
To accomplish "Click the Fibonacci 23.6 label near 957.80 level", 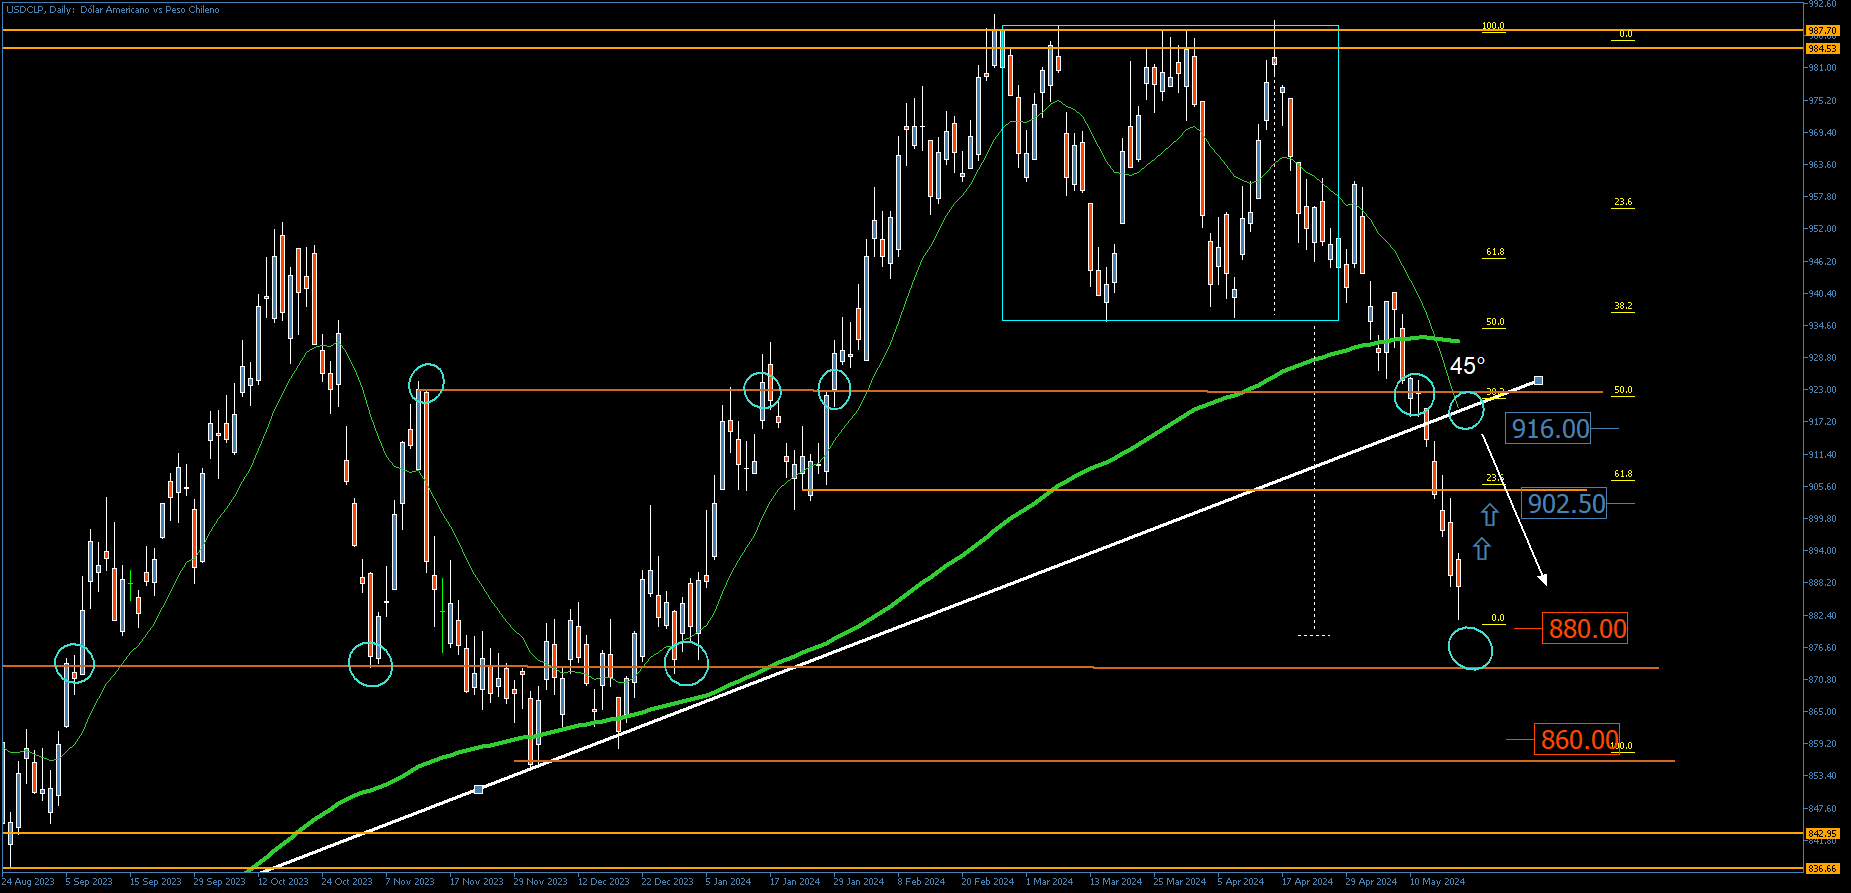I will click(x=1622, y=202).
